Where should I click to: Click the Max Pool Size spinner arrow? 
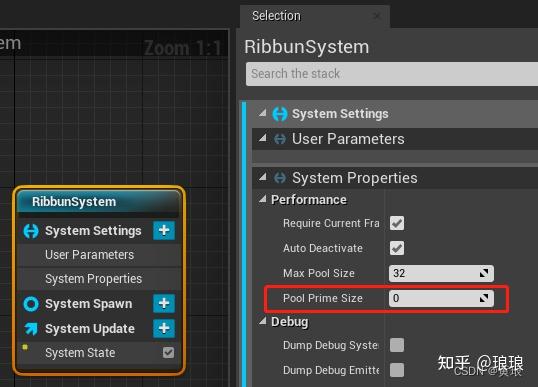pyautogui.click(x=484, y=273)
